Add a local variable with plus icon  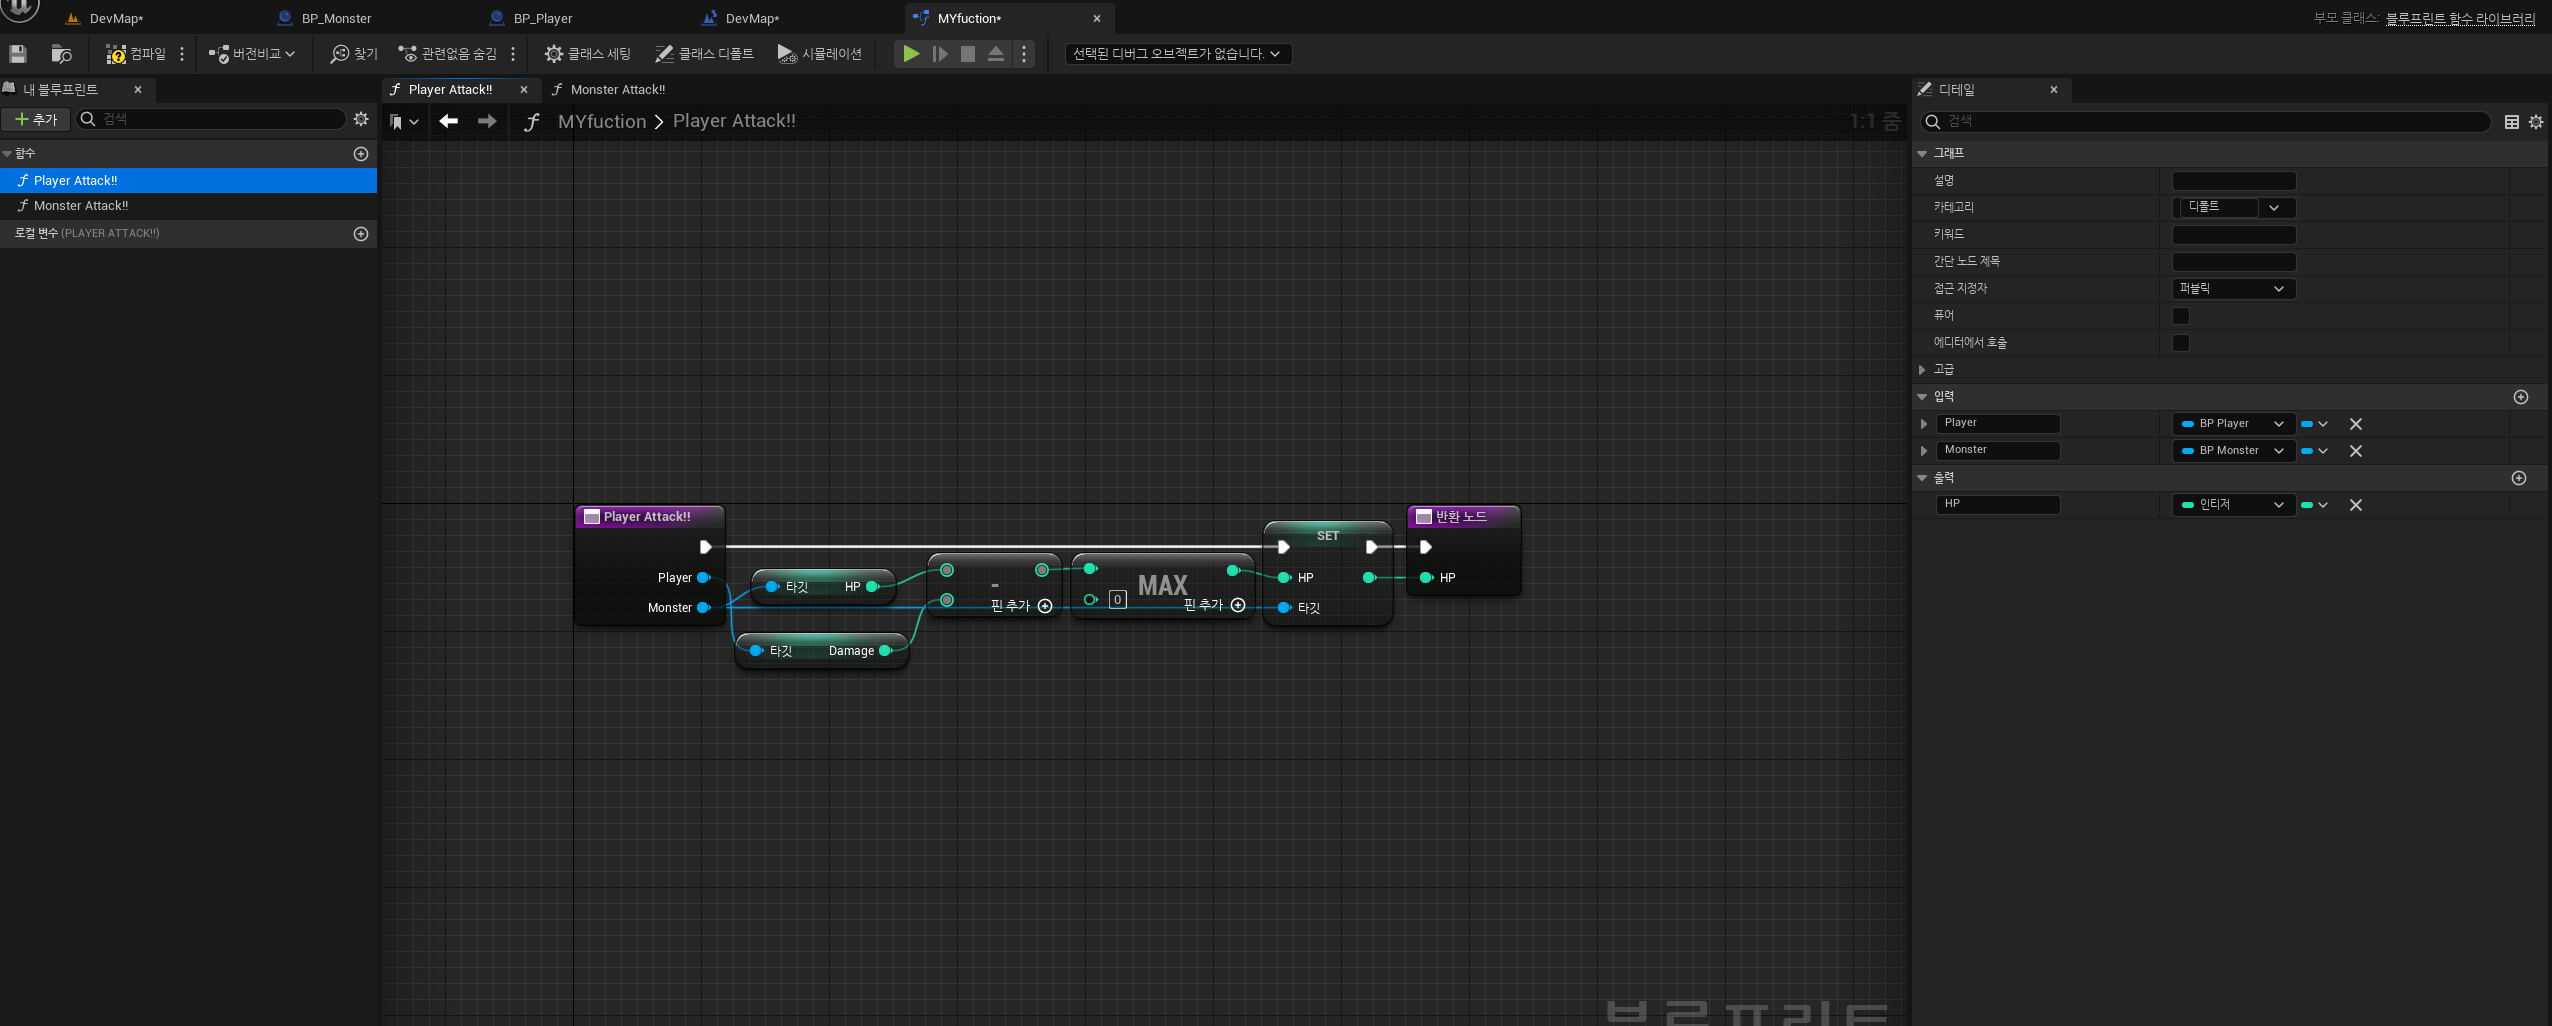tap(361, 234)
